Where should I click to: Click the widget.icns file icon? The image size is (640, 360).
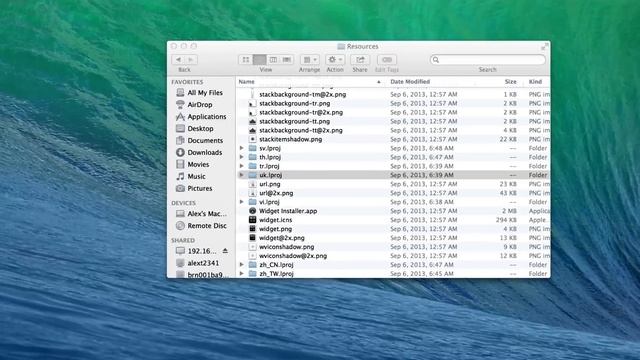pyautogui.click(x=253, y=220)
